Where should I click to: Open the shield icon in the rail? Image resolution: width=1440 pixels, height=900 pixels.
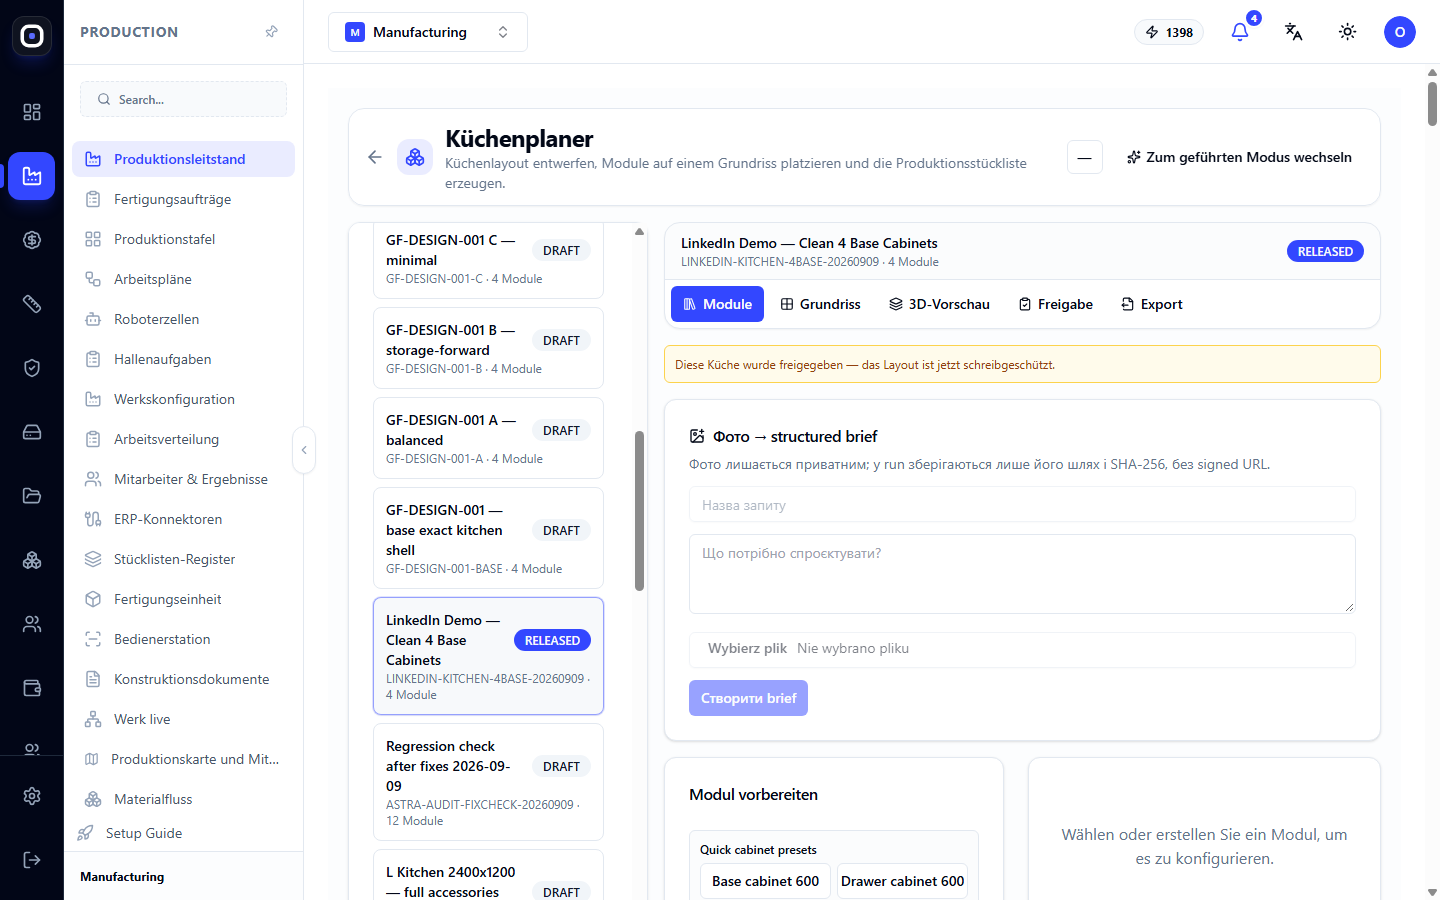[32, 368]
